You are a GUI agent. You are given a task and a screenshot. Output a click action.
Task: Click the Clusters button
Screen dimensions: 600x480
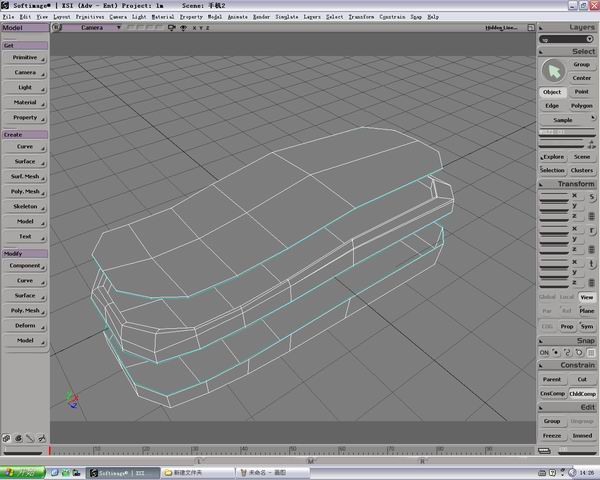pos(582,170)
